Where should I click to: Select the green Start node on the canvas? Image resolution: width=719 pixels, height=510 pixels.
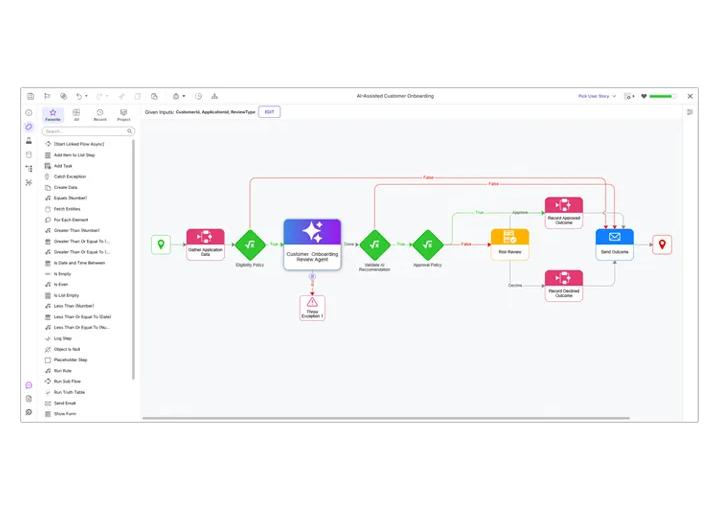click(161, 244)
